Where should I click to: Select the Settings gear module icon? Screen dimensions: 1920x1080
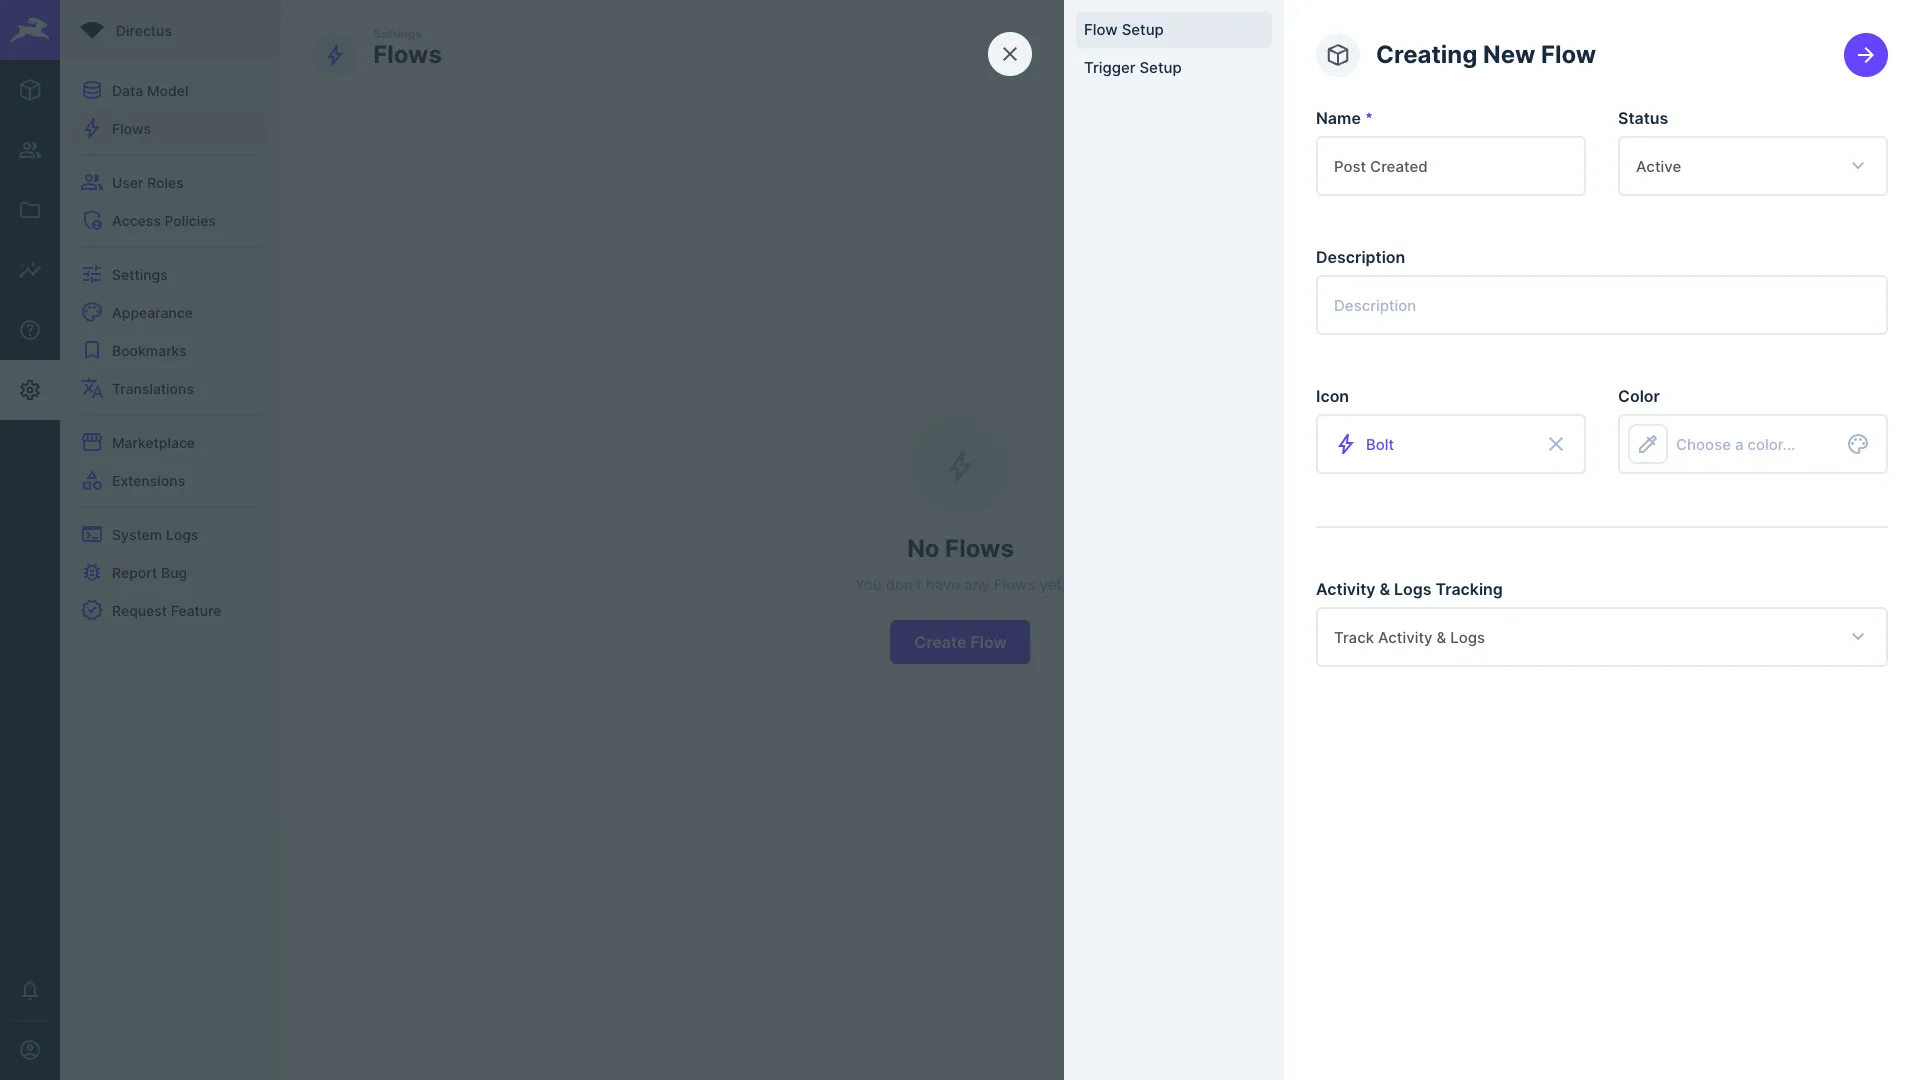tap(30, 390)
